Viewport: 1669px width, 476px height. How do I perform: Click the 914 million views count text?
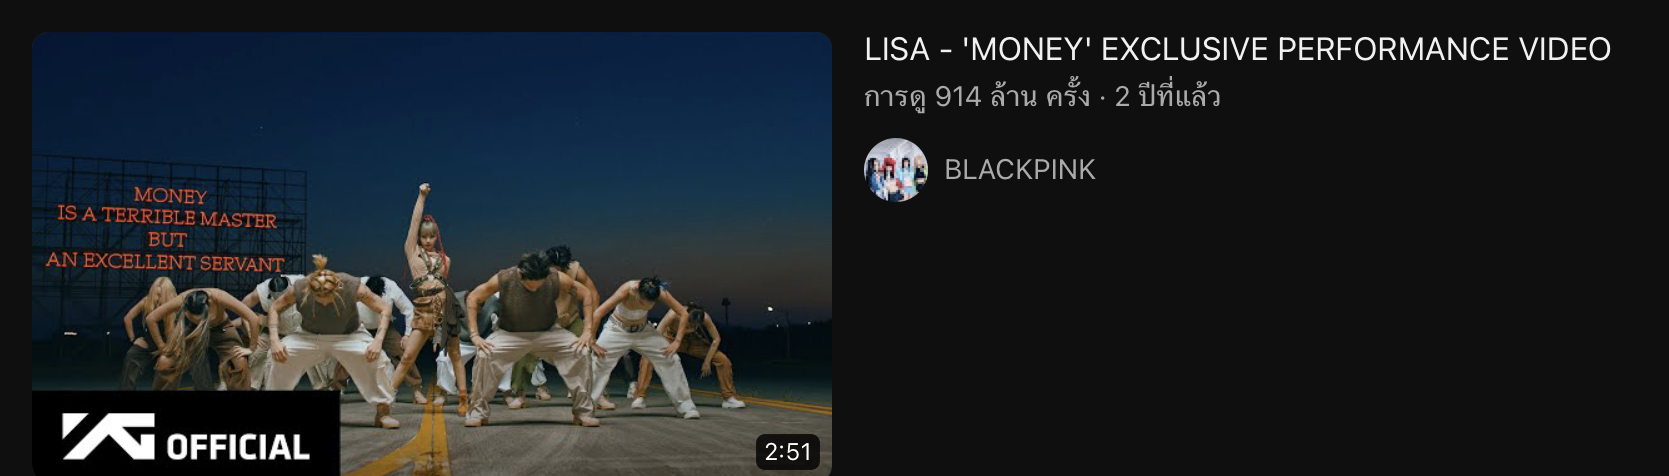(977, 97)
